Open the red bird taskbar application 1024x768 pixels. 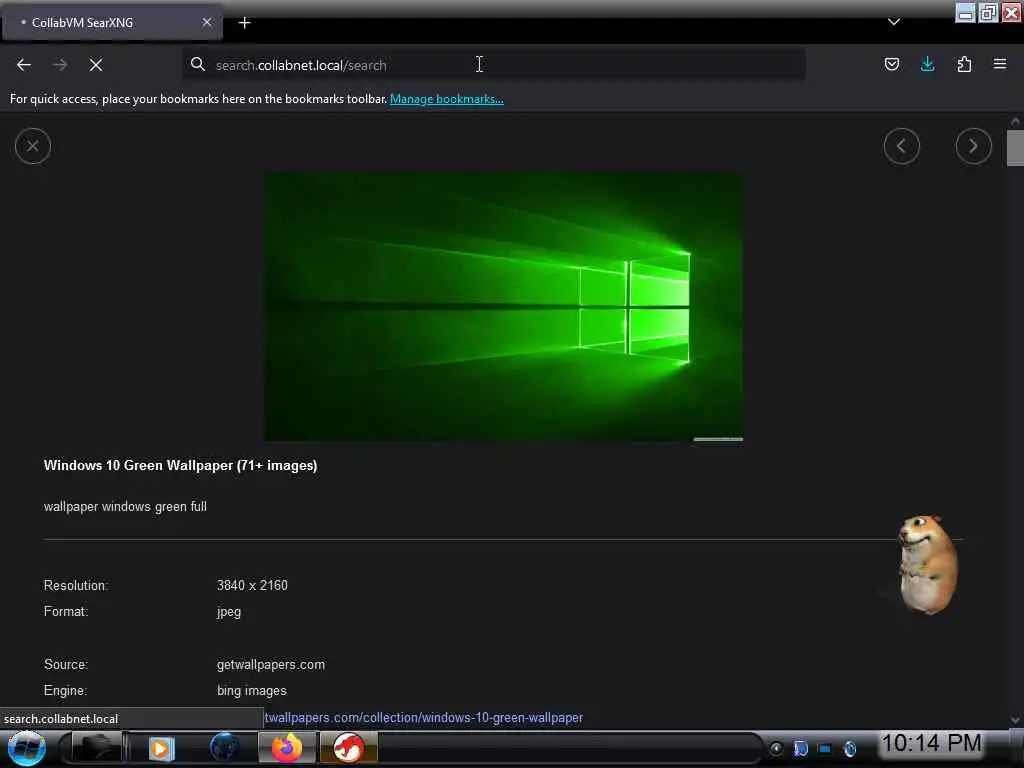coord(349,748)
